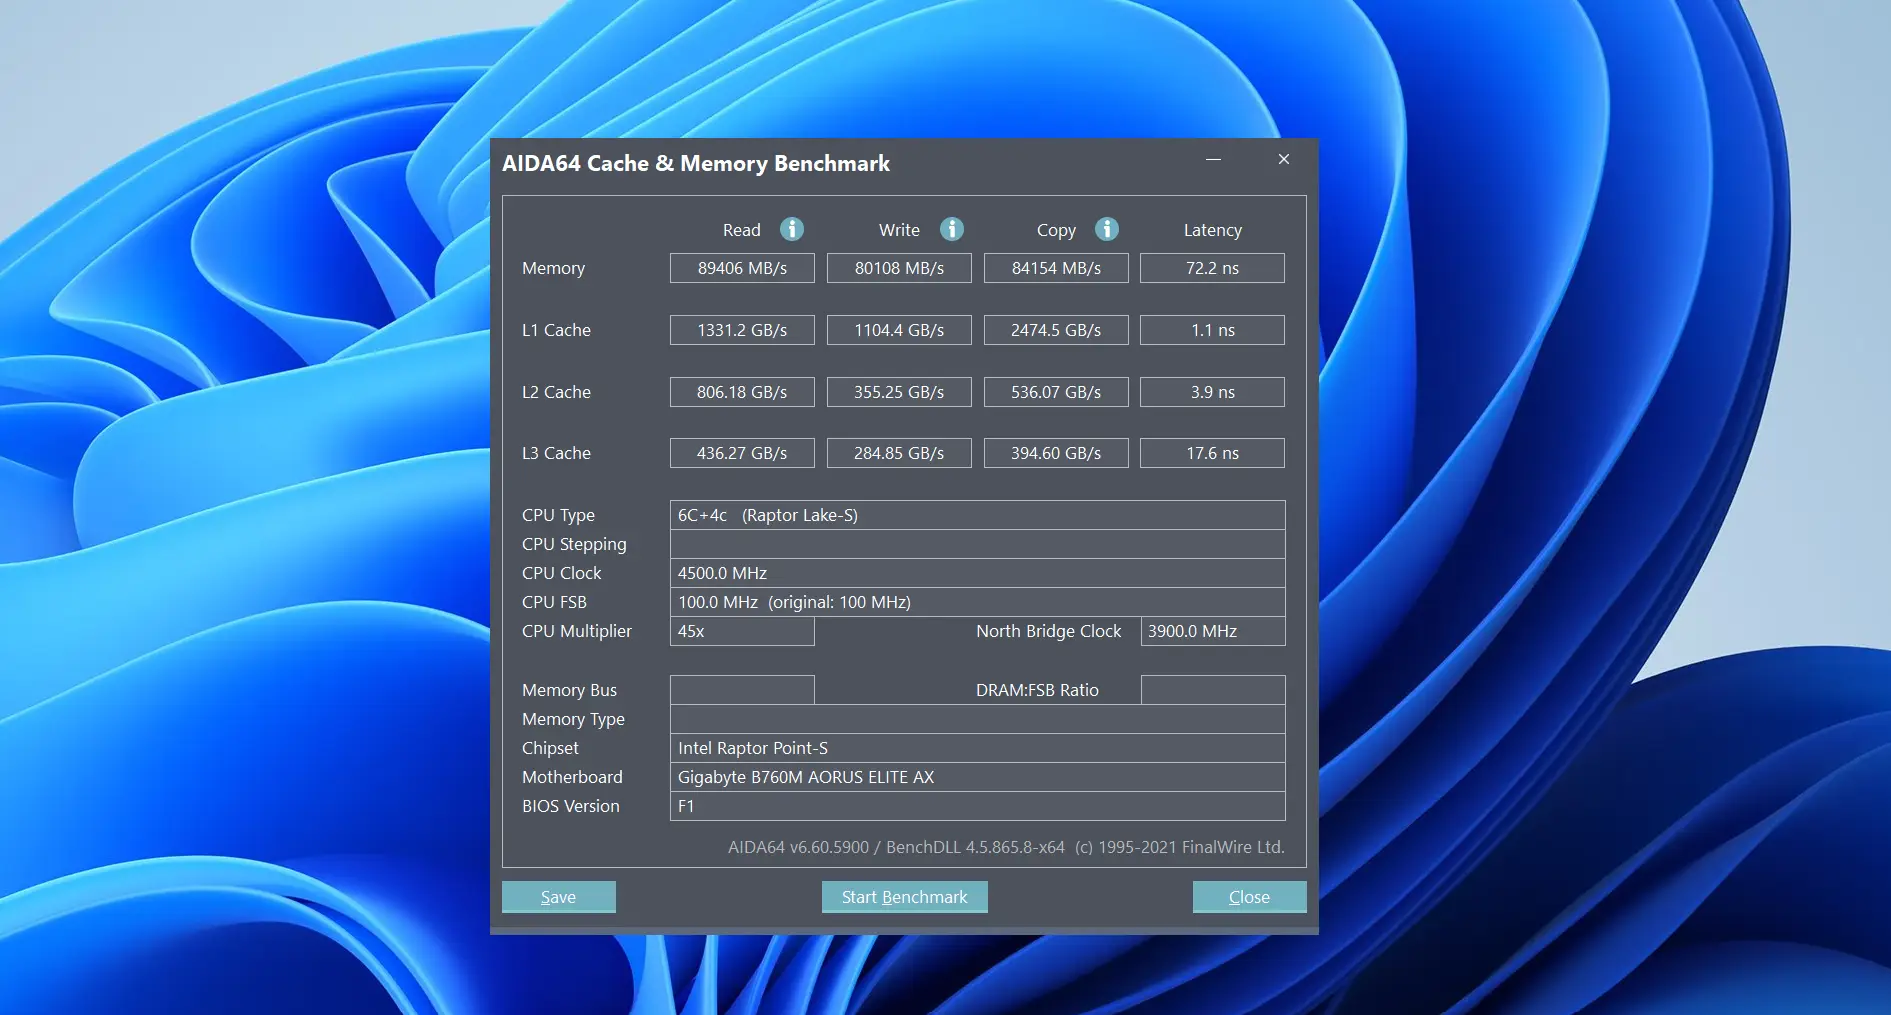Click L3 Cache Copy value 394.60 GB/s
The height and width of the screenshot is (1015, 1891).
tap(1056, 453)
